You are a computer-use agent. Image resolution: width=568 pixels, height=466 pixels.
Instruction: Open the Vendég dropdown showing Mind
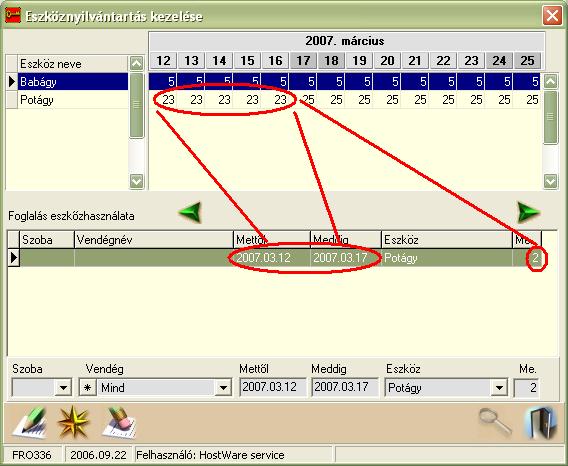pyautogui.click(x=223, y=388)
